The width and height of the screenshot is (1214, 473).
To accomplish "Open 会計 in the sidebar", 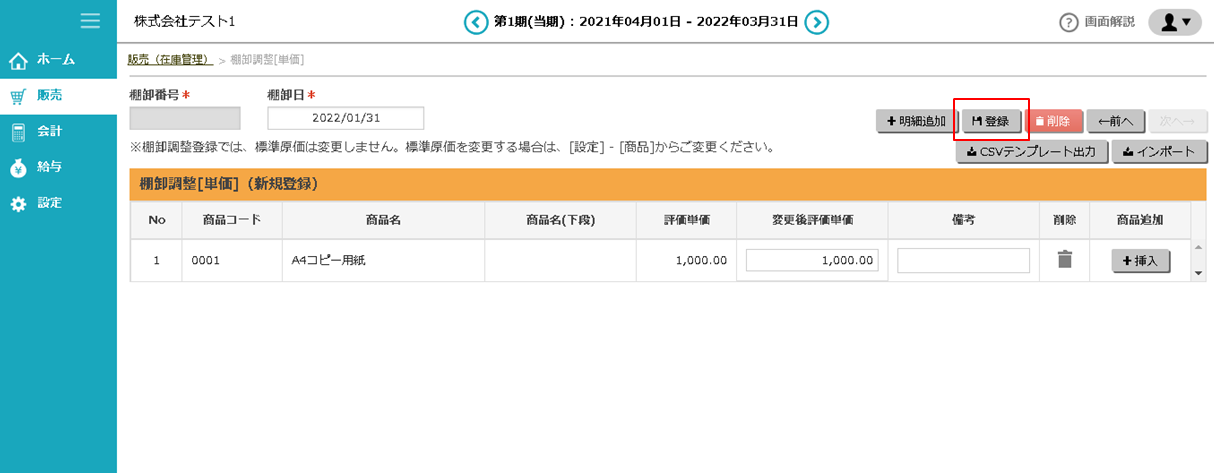I will [x=50, y=132].
